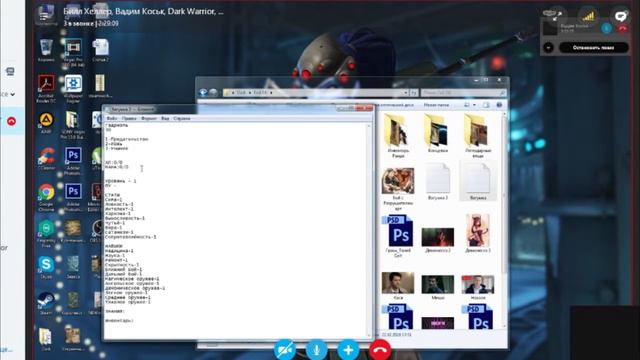This screenshot has height=360, width=640.
Task: Select the CCleaner desktop shortcut
Action: 46,159
